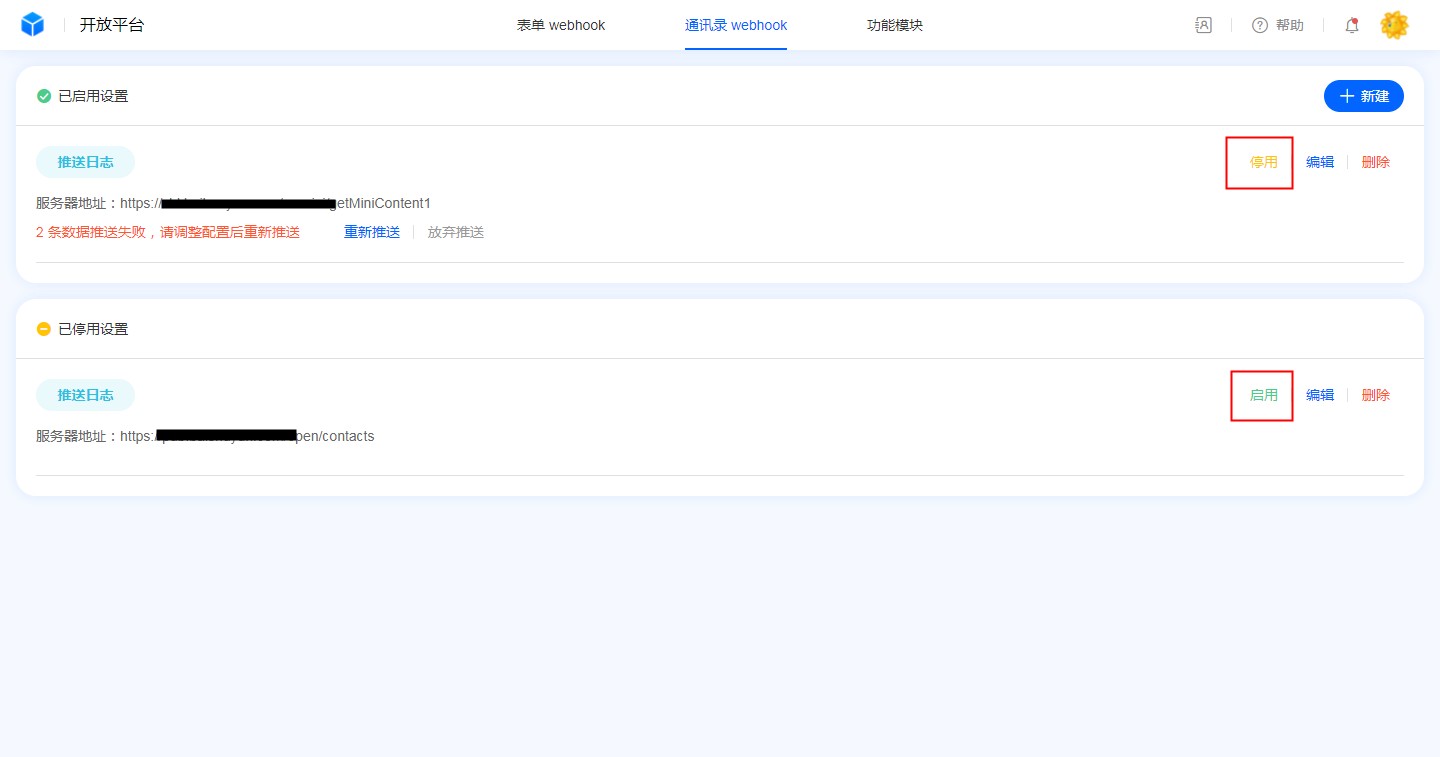Click the blue cube logo icon

33,25
